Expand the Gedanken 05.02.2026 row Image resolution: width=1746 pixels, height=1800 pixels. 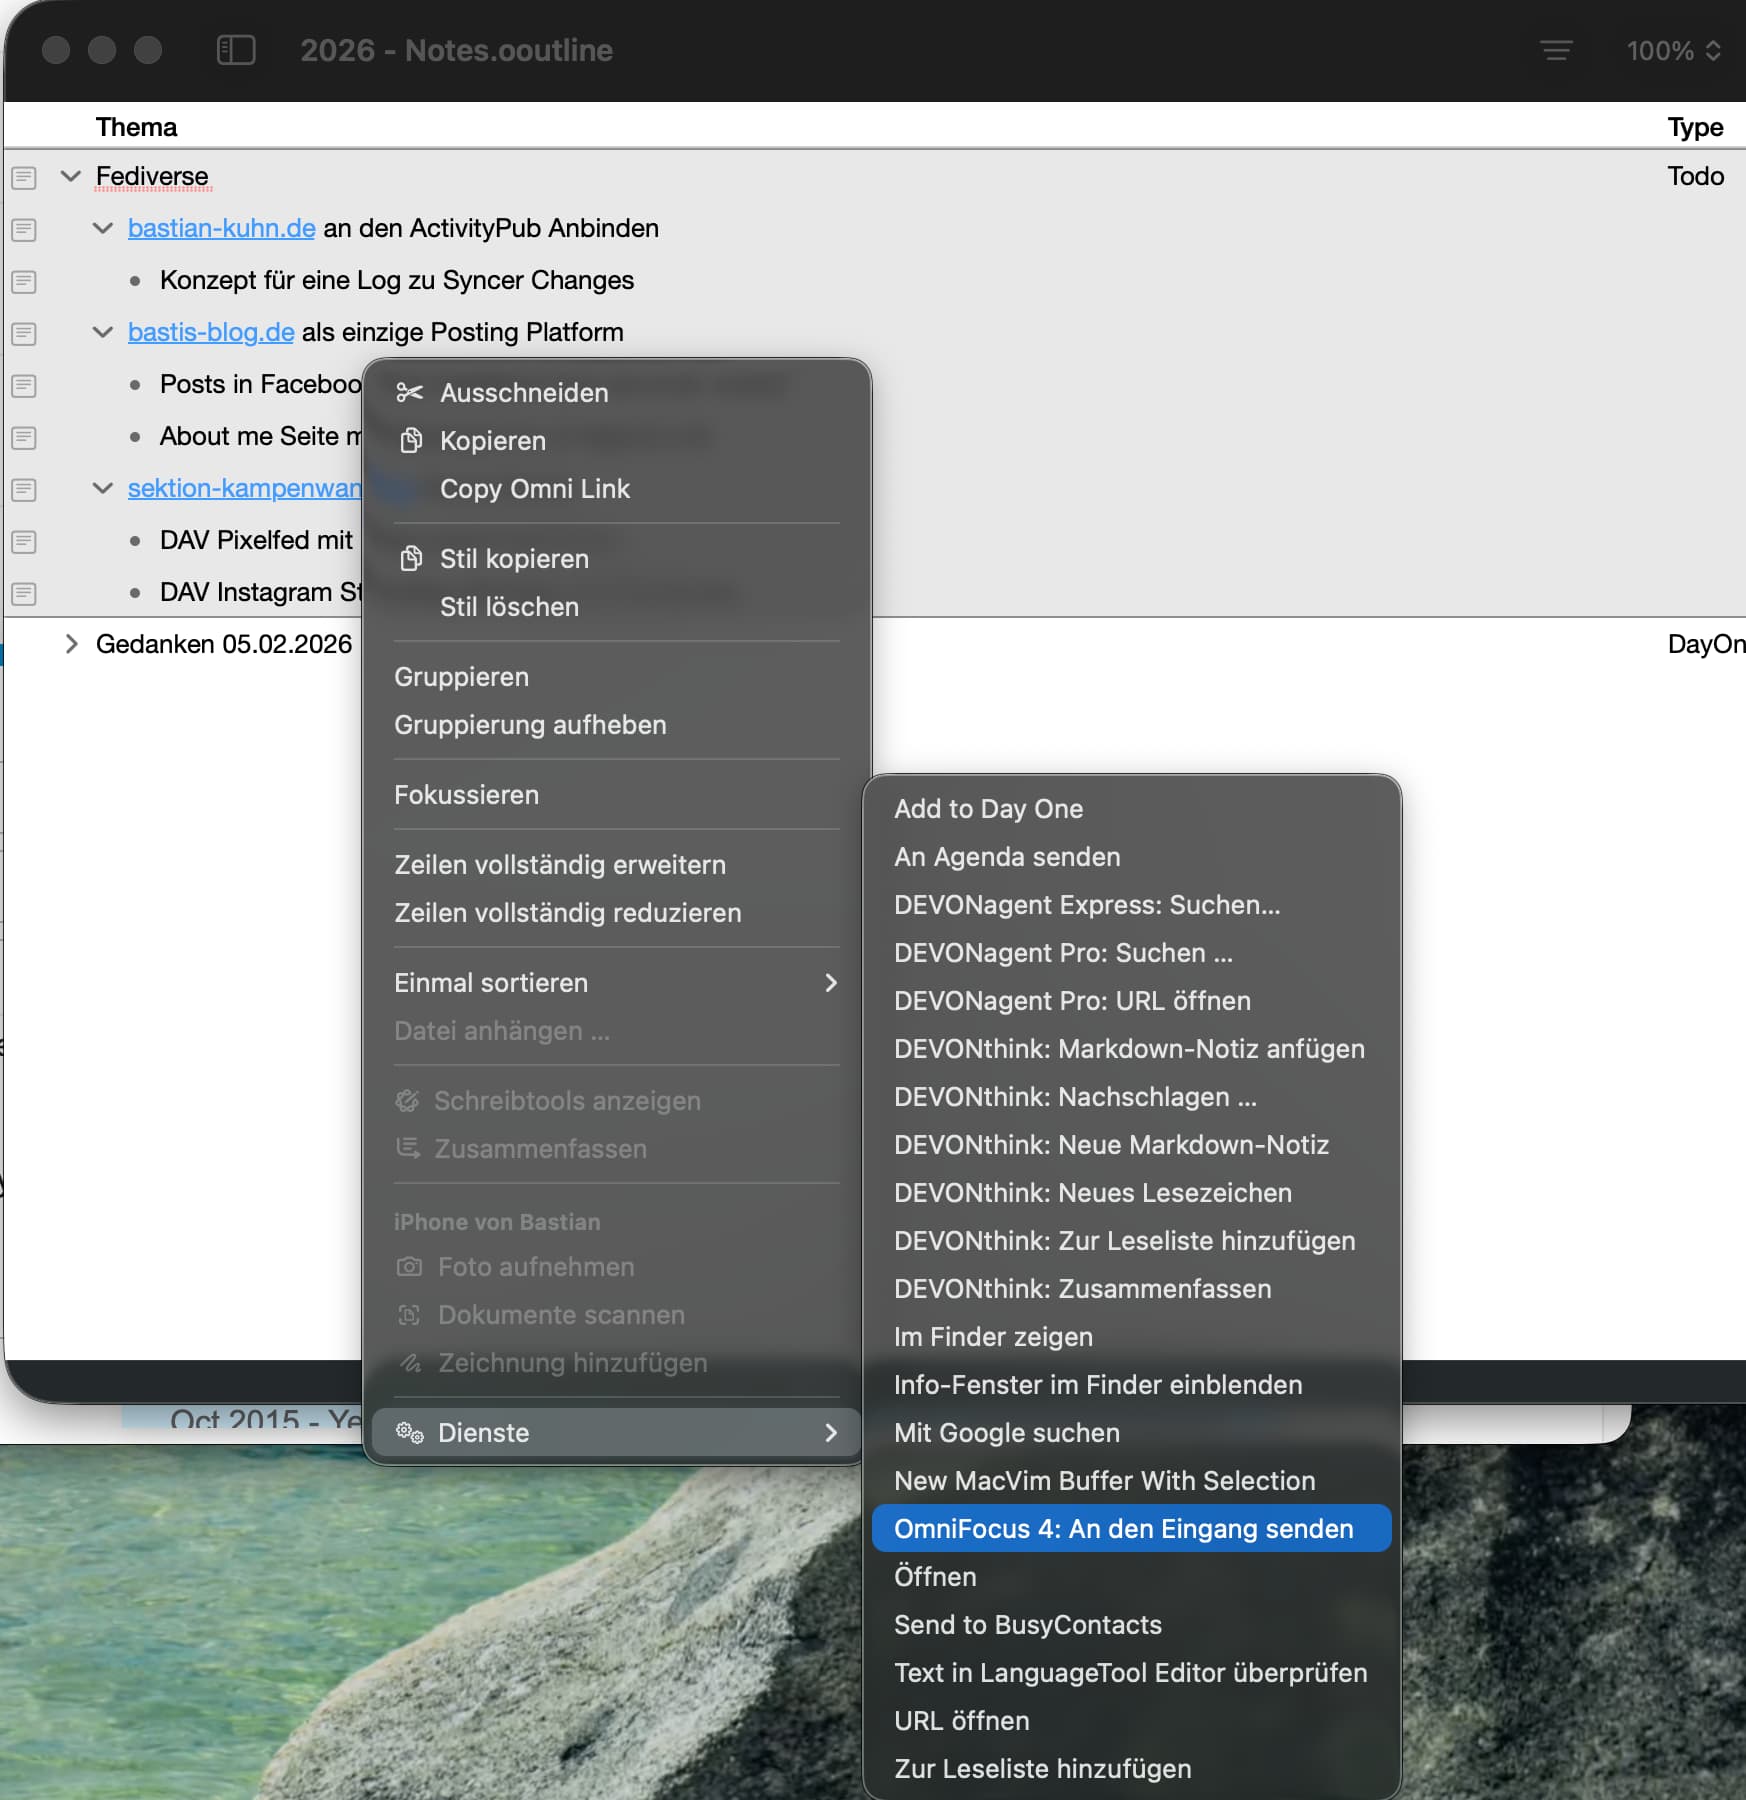[x=71, y=644]
